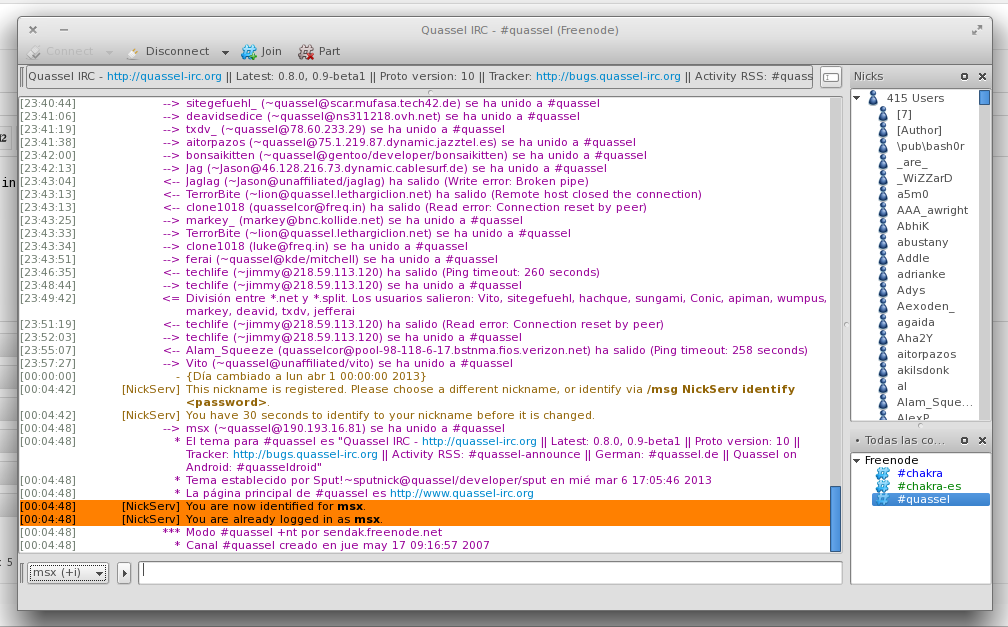The width and height of the screenshot is (1008, 627).
Task: Select user Addle in nick list
Action: (x=913, y=259)
